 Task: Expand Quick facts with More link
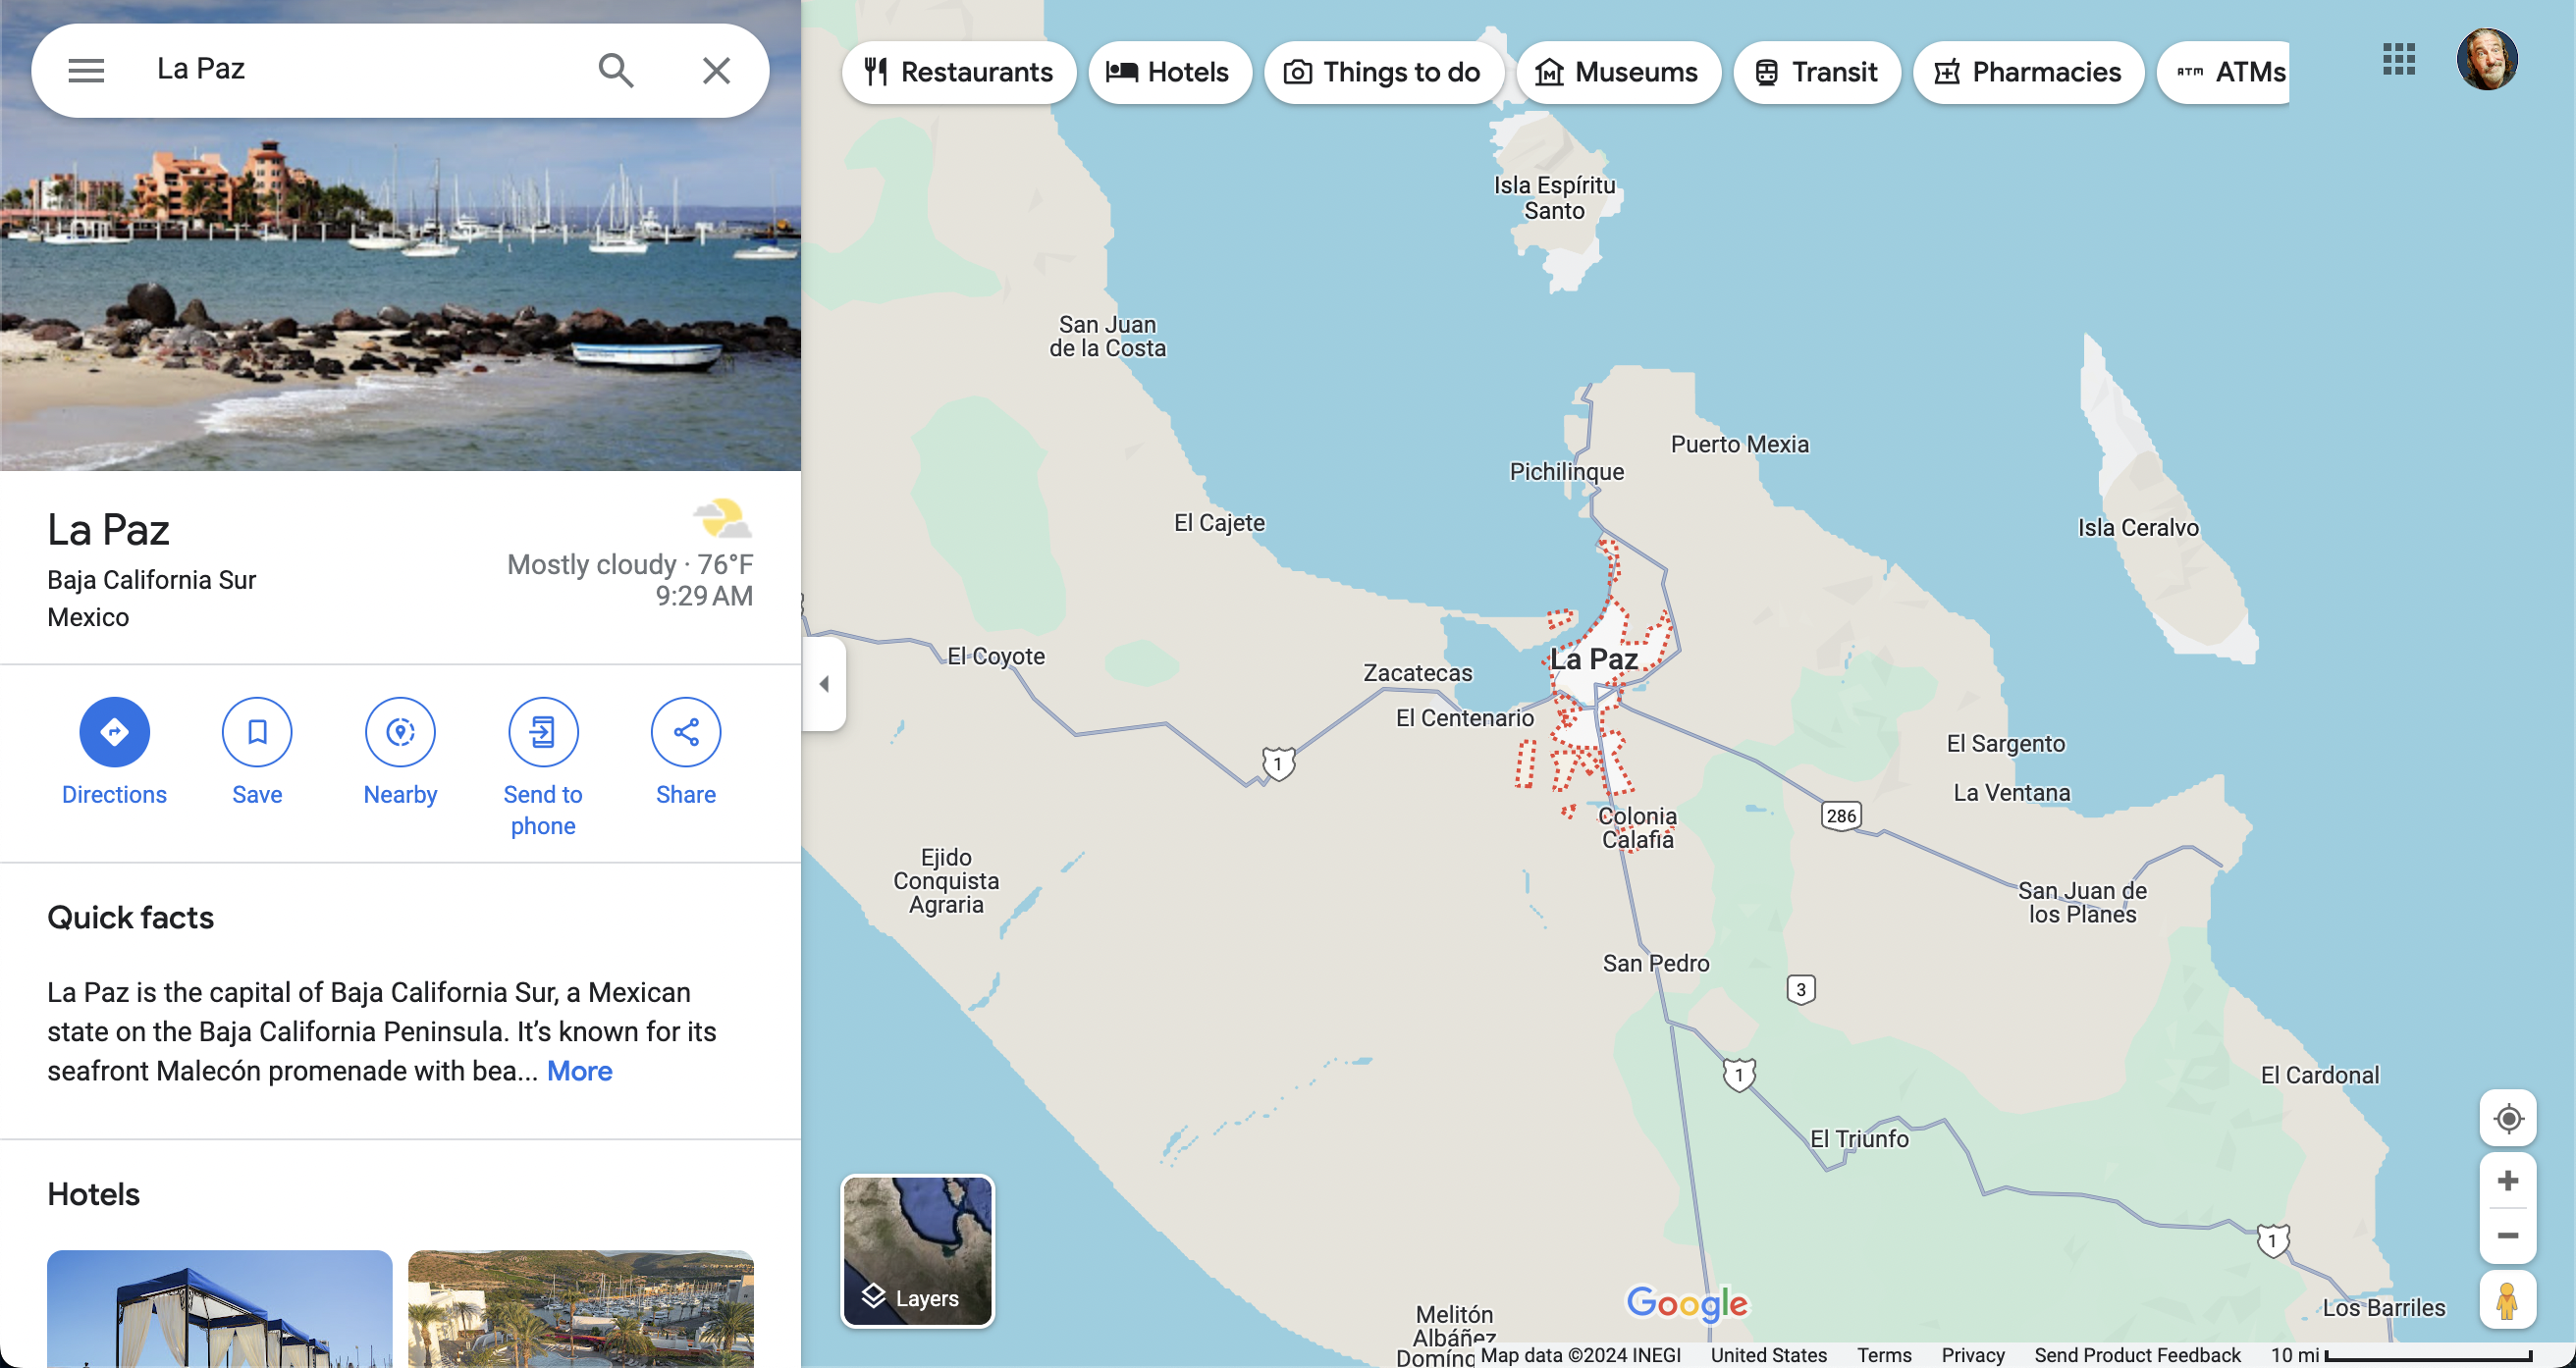[x=579, y=1071]
